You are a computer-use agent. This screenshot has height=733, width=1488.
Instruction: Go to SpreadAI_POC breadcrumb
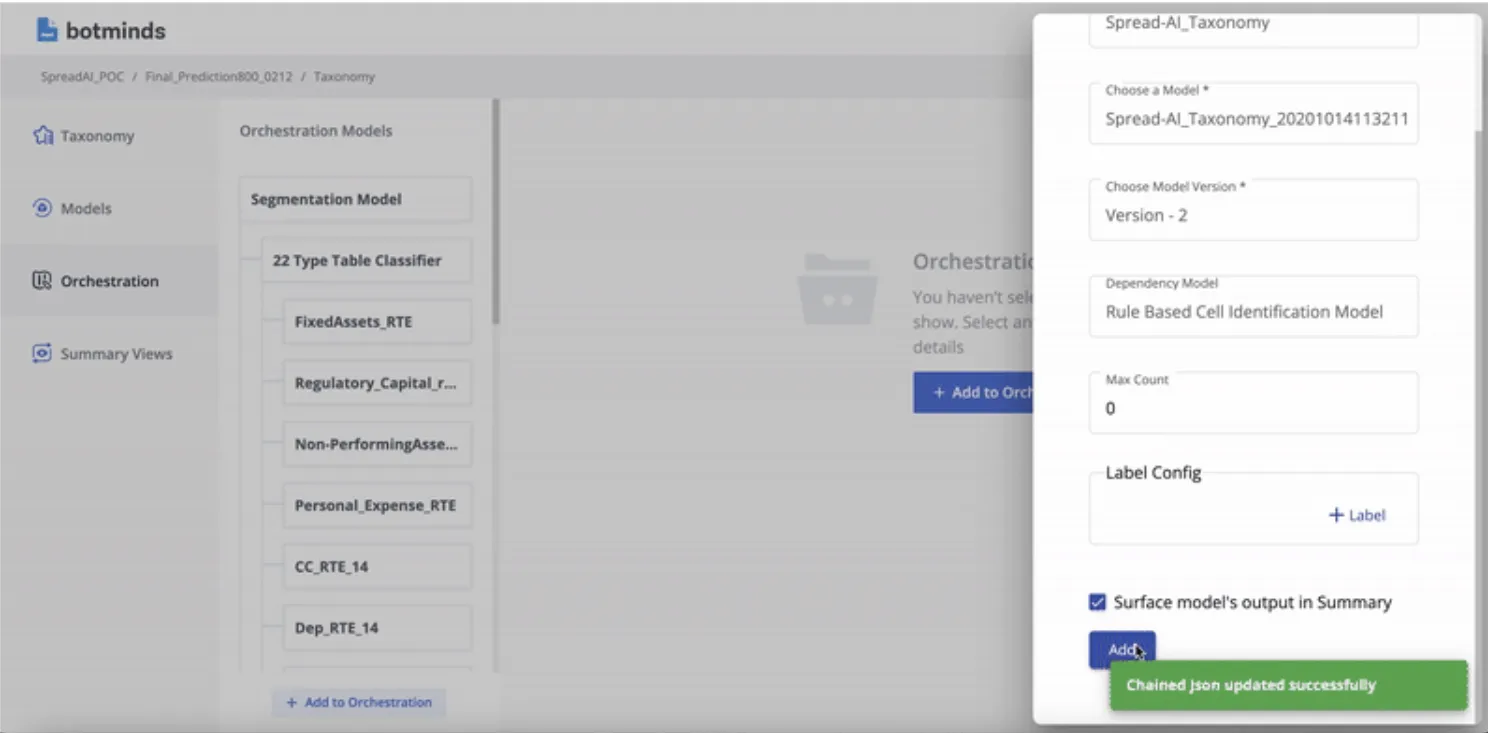pos(83,76)
